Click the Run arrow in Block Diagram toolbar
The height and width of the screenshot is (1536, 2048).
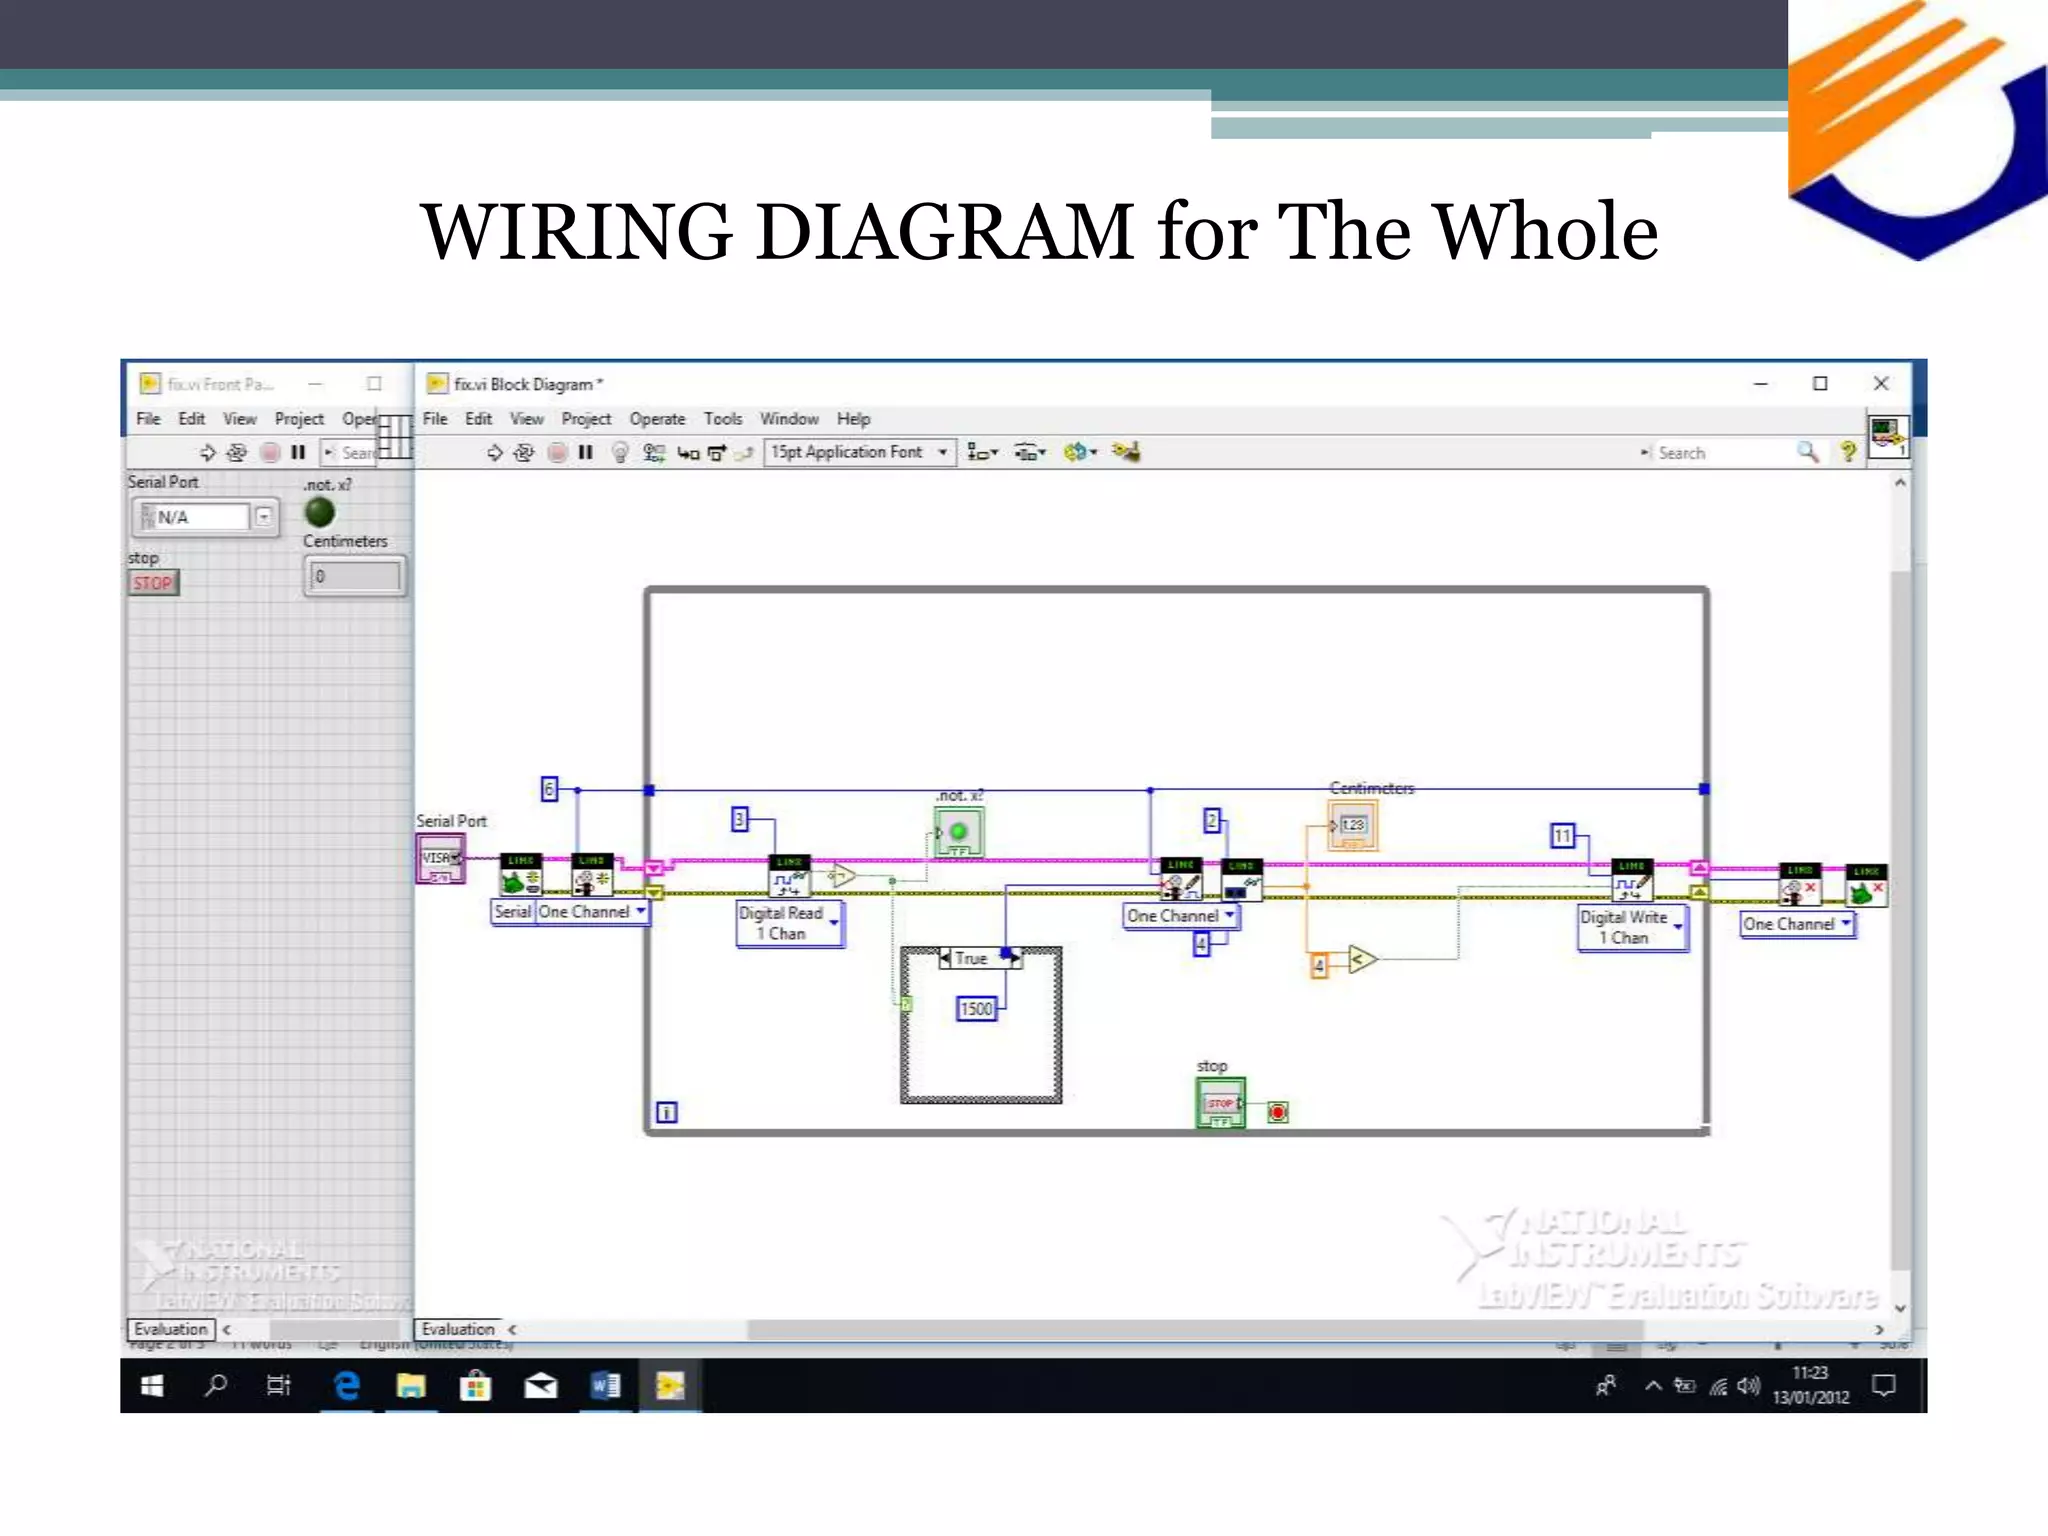point(495,453)
